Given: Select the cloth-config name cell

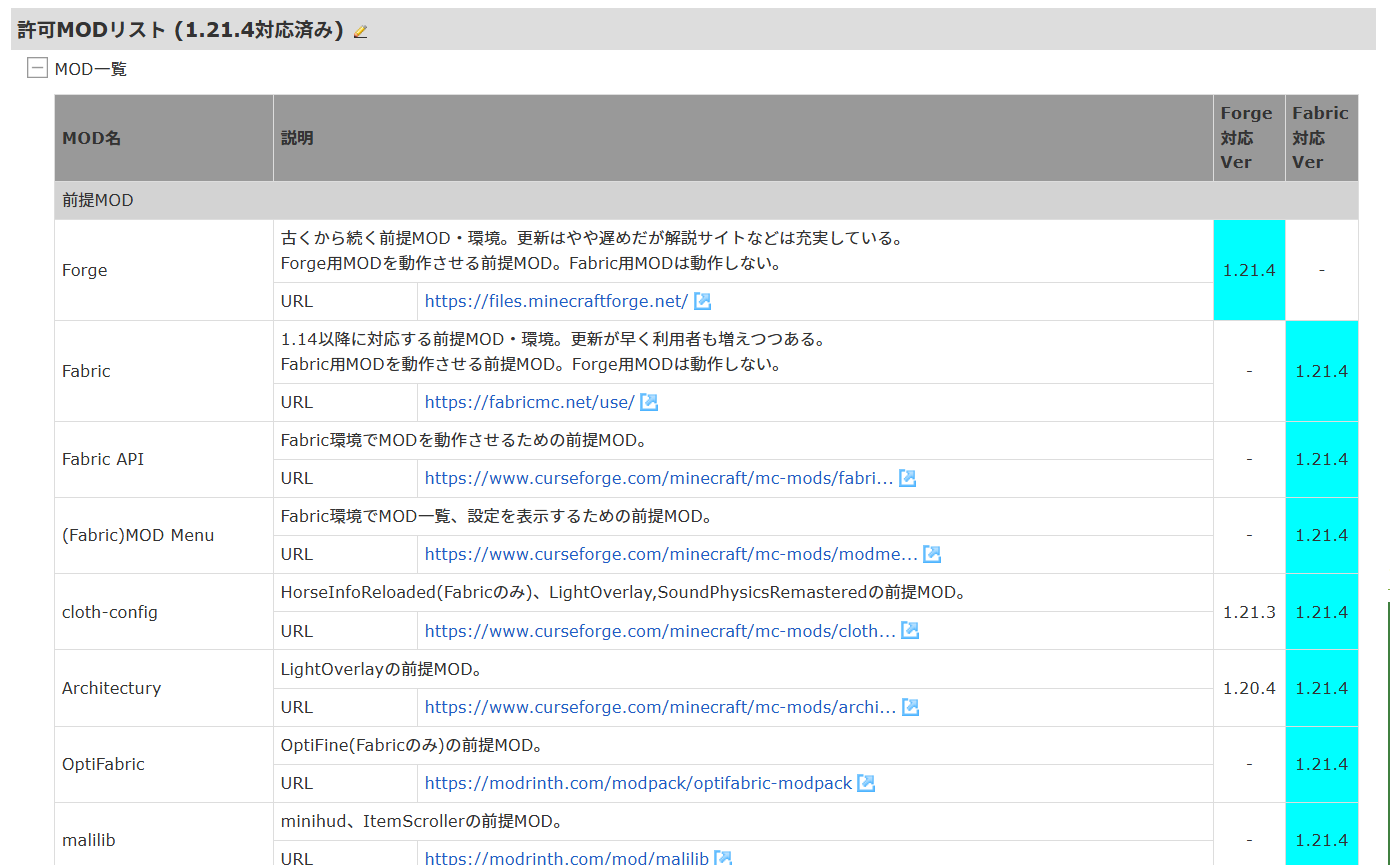Looking at the screenshot, I should tap(164, 612).
